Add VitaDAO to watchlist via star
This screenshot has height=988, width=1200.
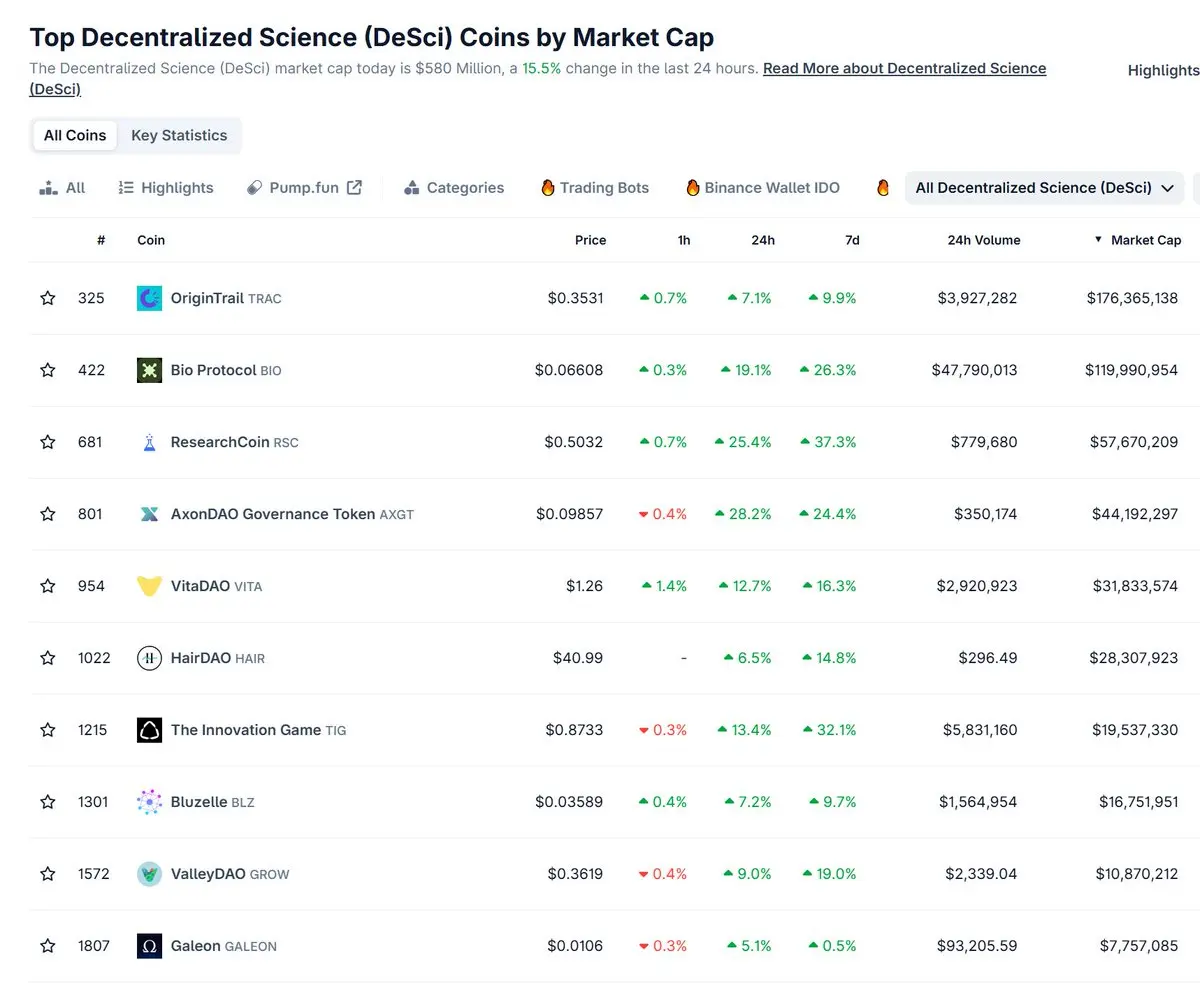click(47, 586)
